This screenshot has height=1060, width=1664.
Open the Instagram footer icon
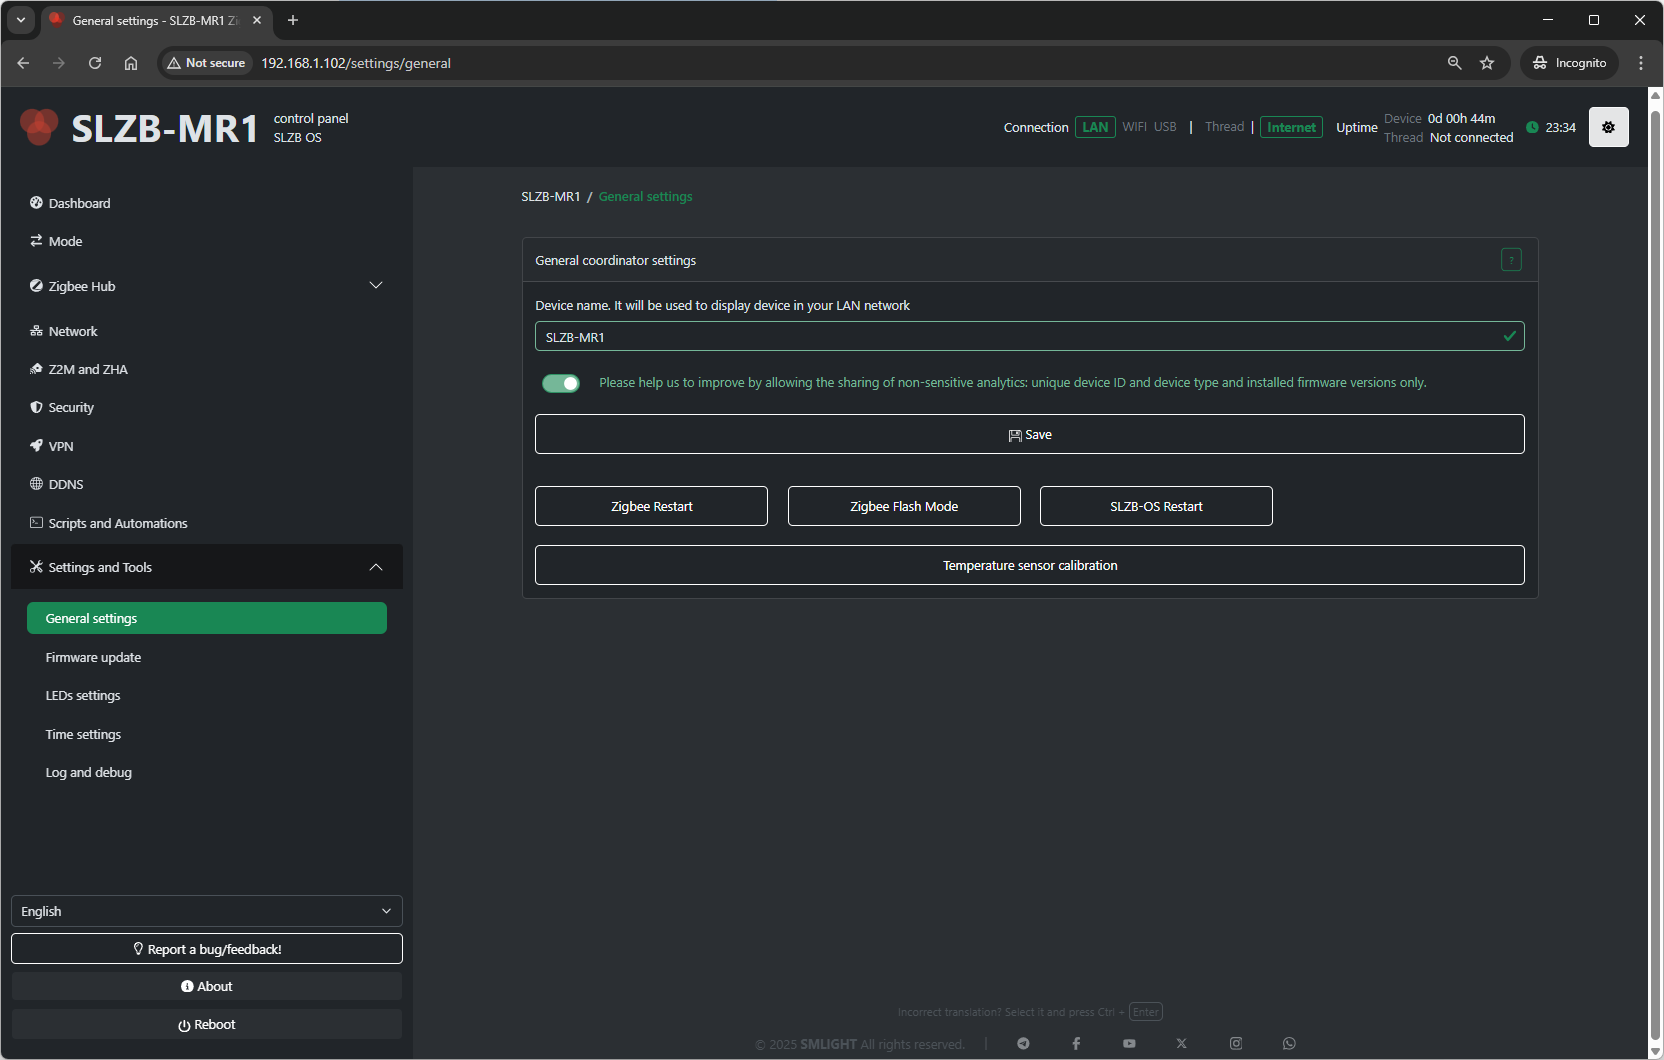[1236, 1043]
